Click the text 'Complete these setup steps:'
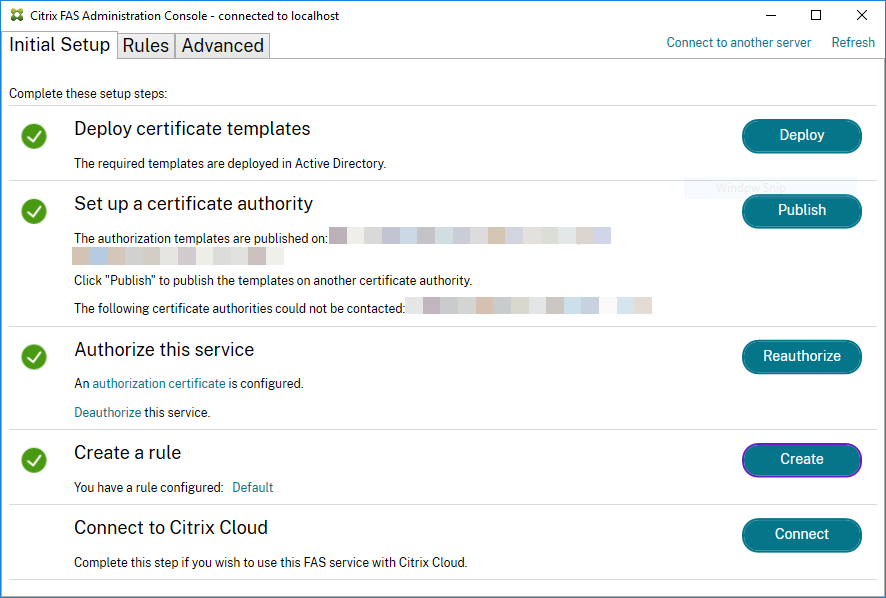886x598 pixels. click(88, 94)
